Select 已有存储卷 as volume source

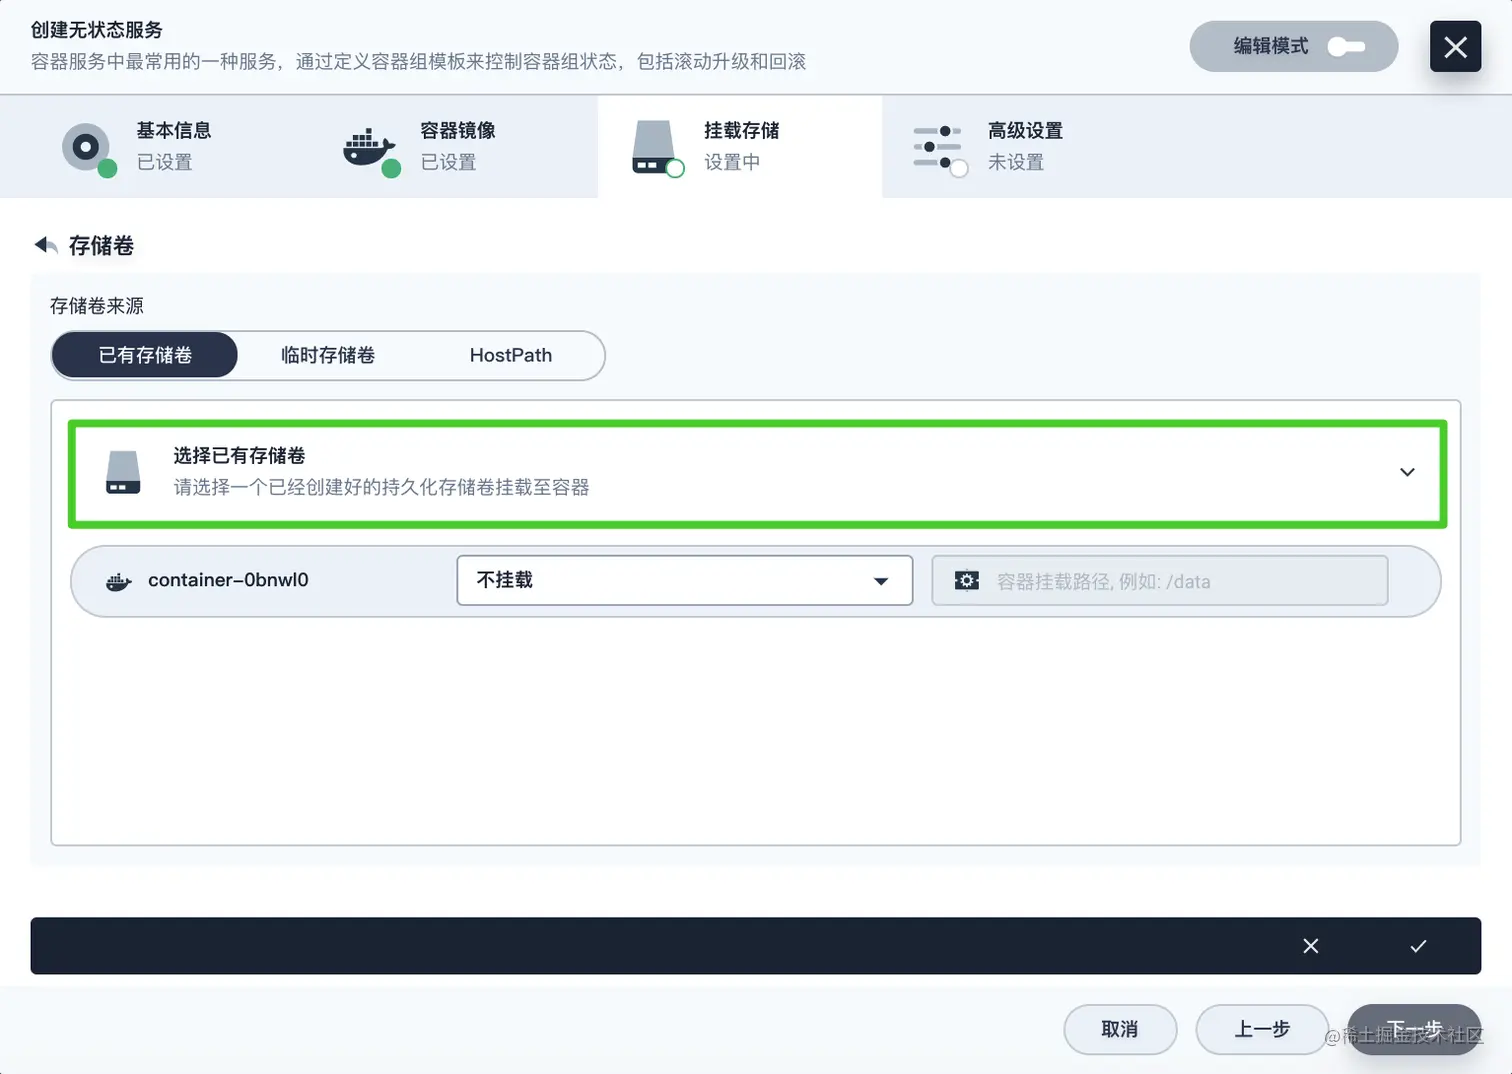[x=145, y=355]
